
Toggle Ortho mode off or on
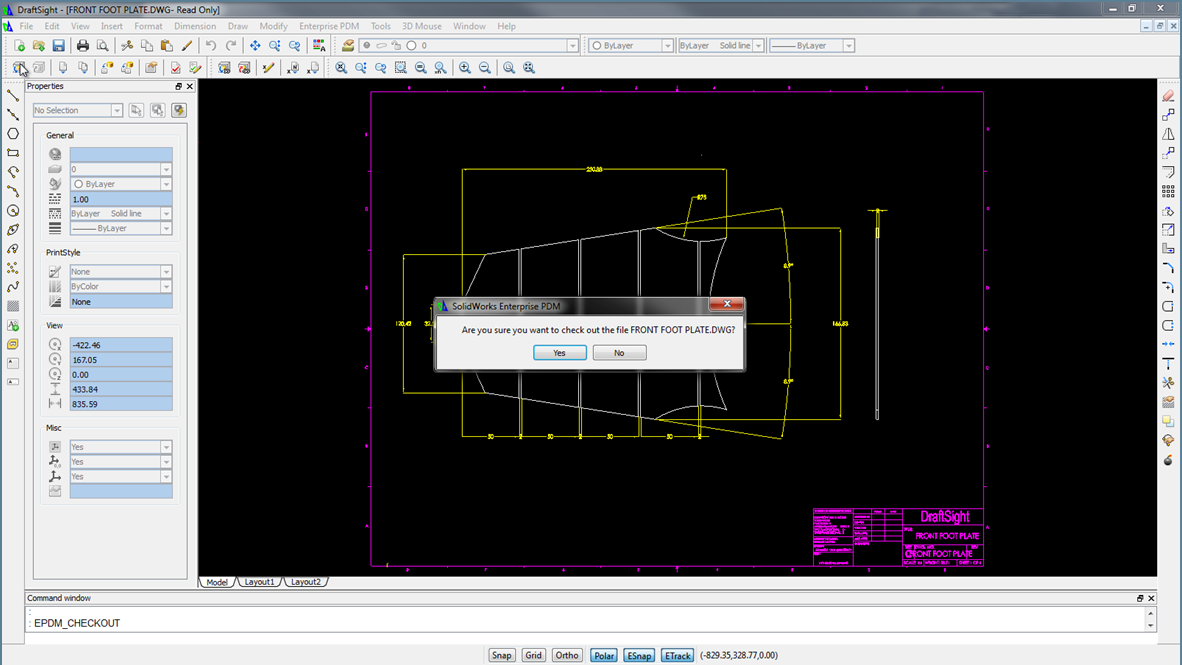(566, 656)
